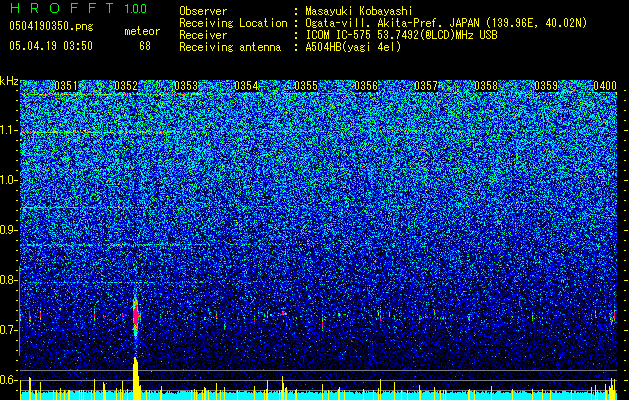This screenshot has width=629, height=400.
Task: Click the 0356 time marker
Action: pos(366,86)
